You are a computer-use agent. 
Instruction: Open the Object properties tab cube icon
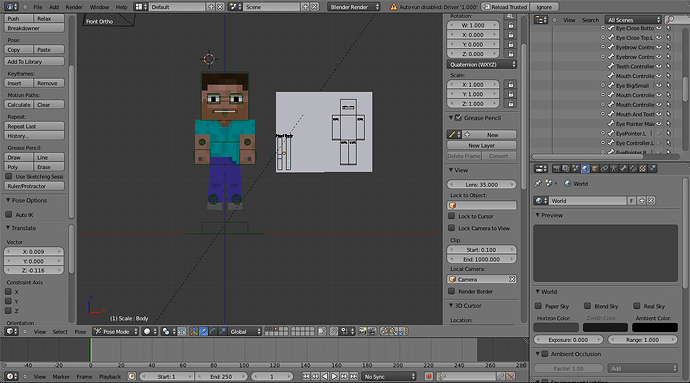(x=595, y=169)
